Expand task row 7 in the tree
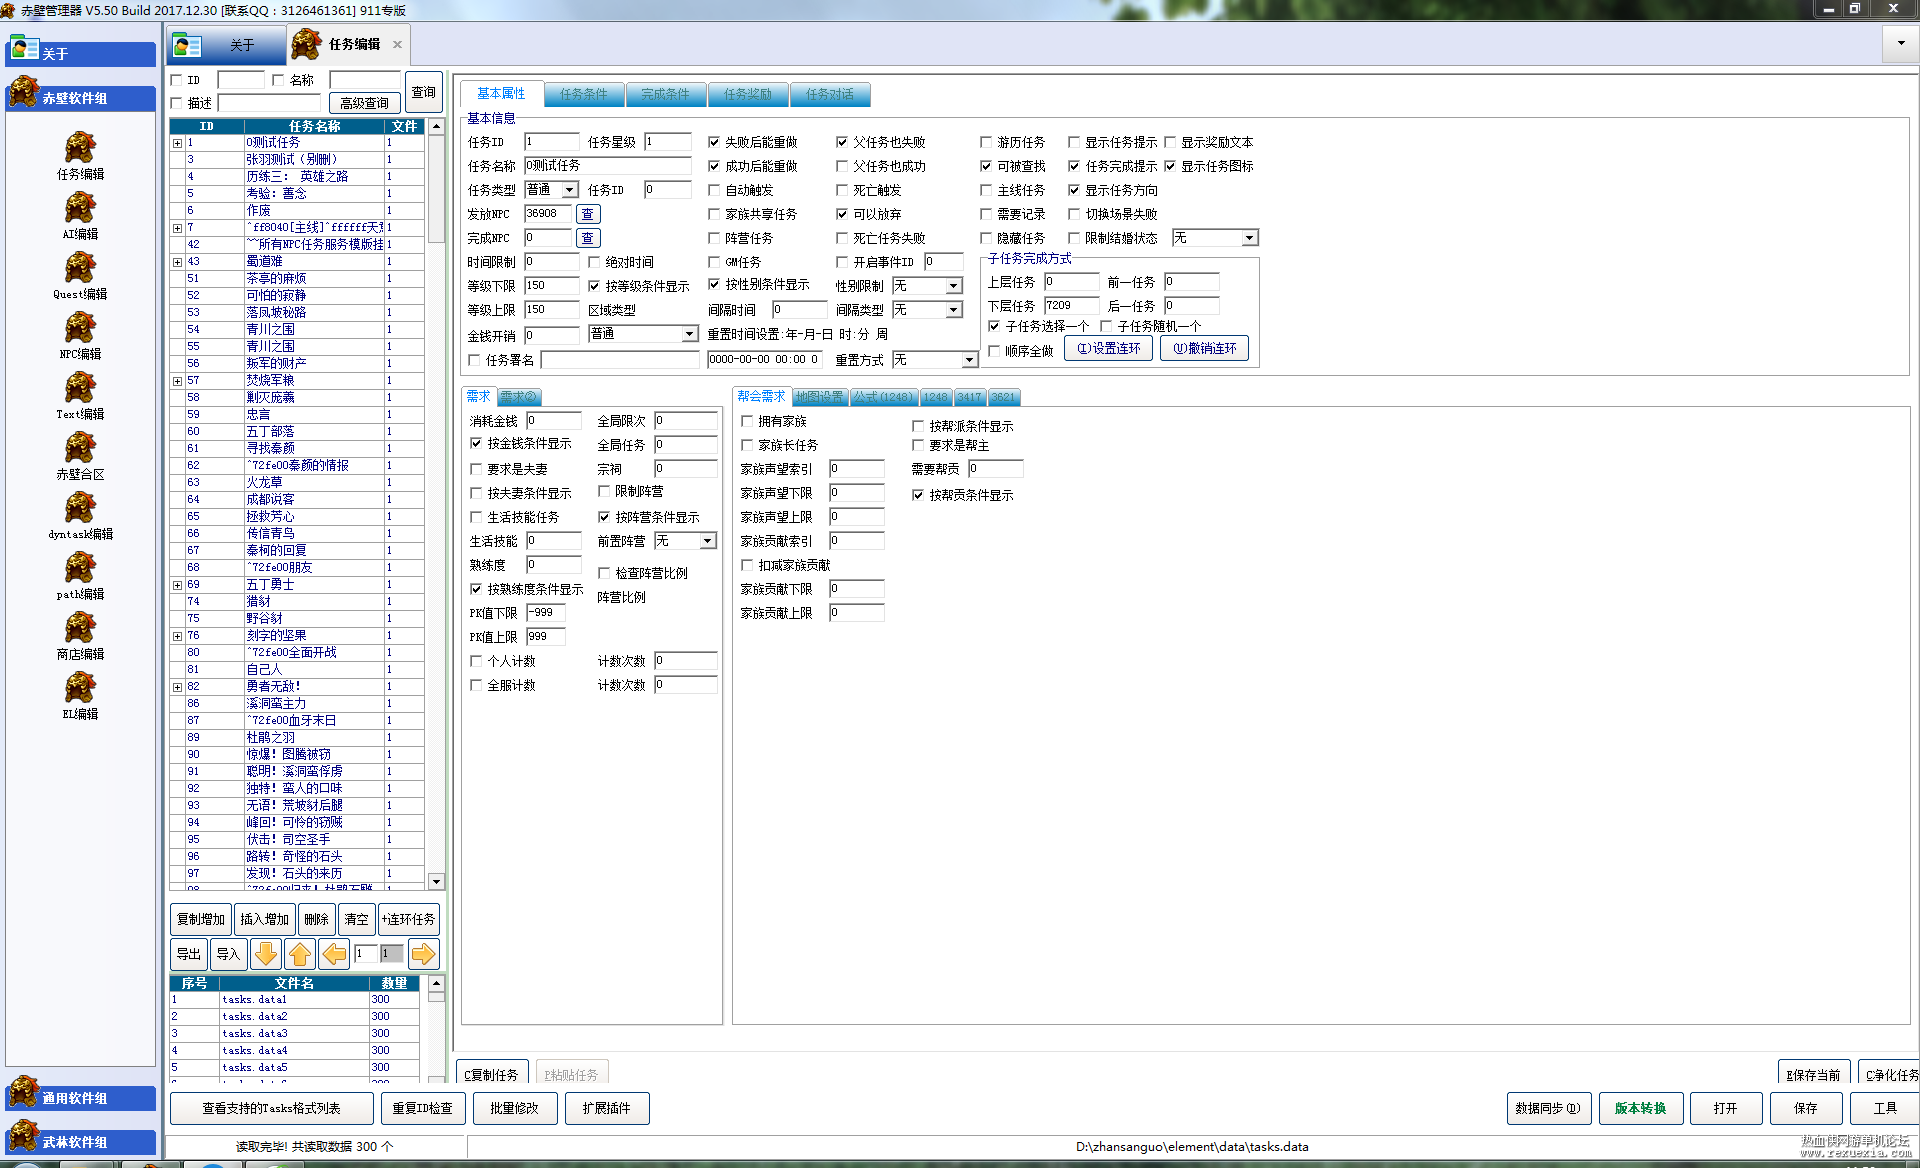The width and height of the screenshot is (1920, 1168). pos(178,228)
